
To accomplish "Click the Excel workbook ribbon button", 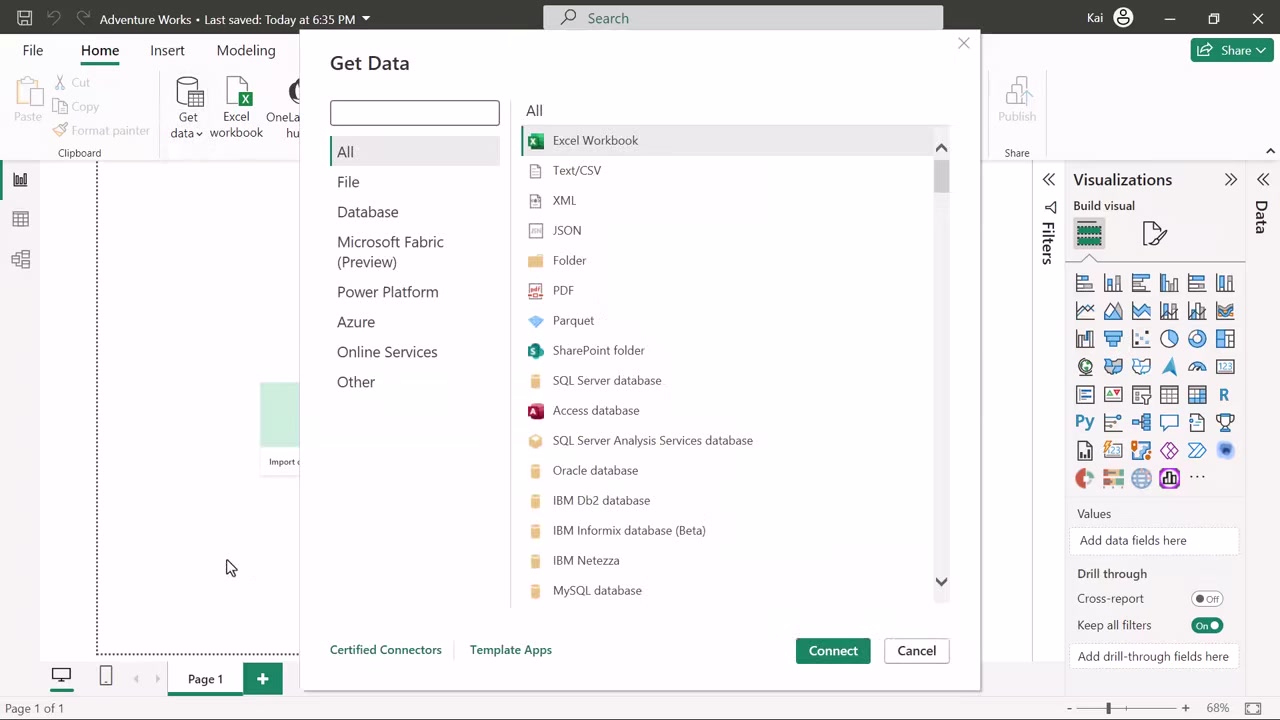I will pos(237,108).
